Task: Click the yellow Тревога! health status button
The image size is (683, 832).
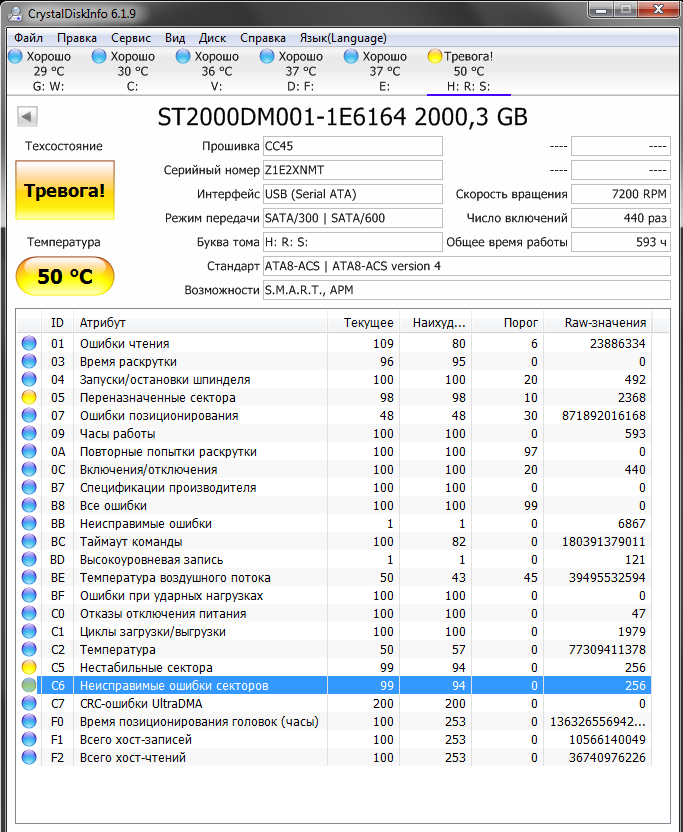Action: [x=65, y=190]
